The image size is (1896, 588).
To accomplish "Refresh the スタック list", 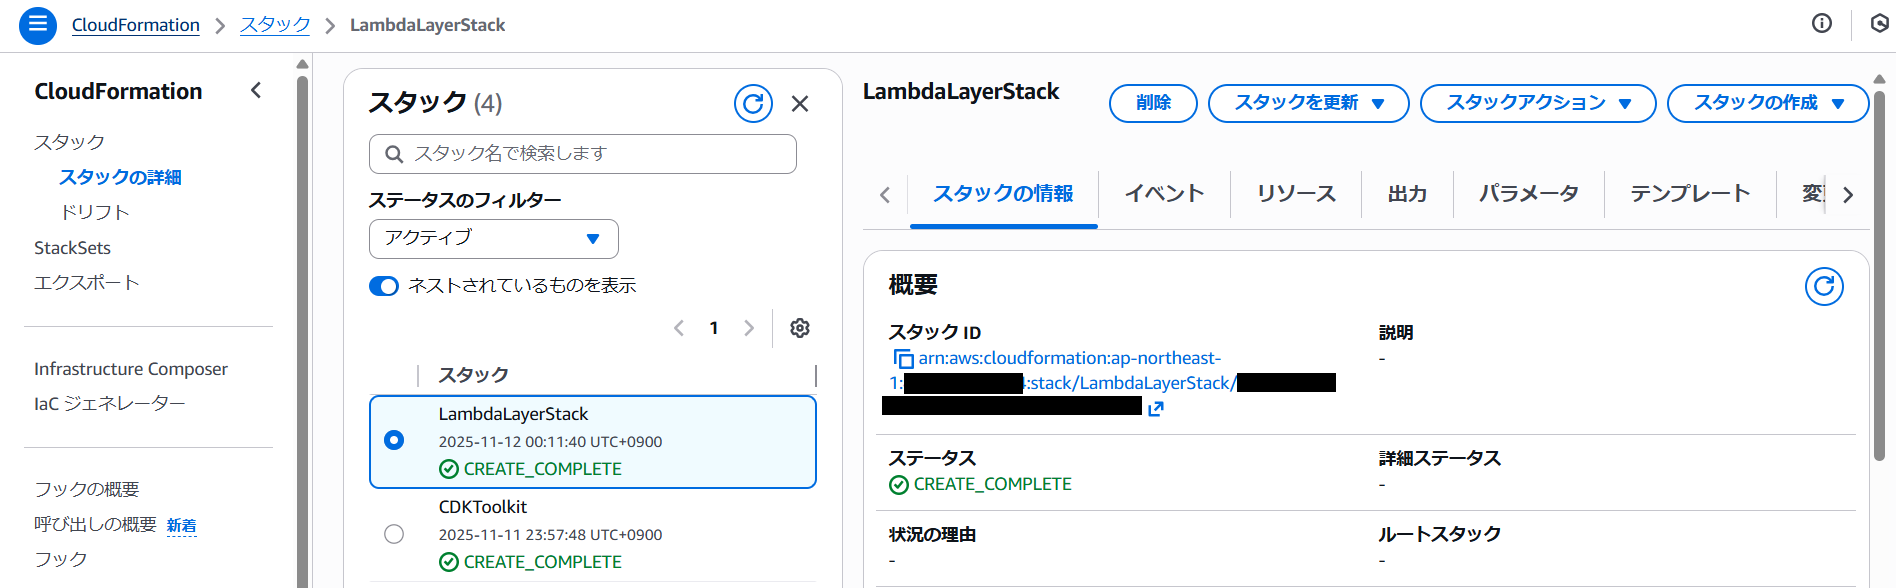I will (x=753, y=103).
